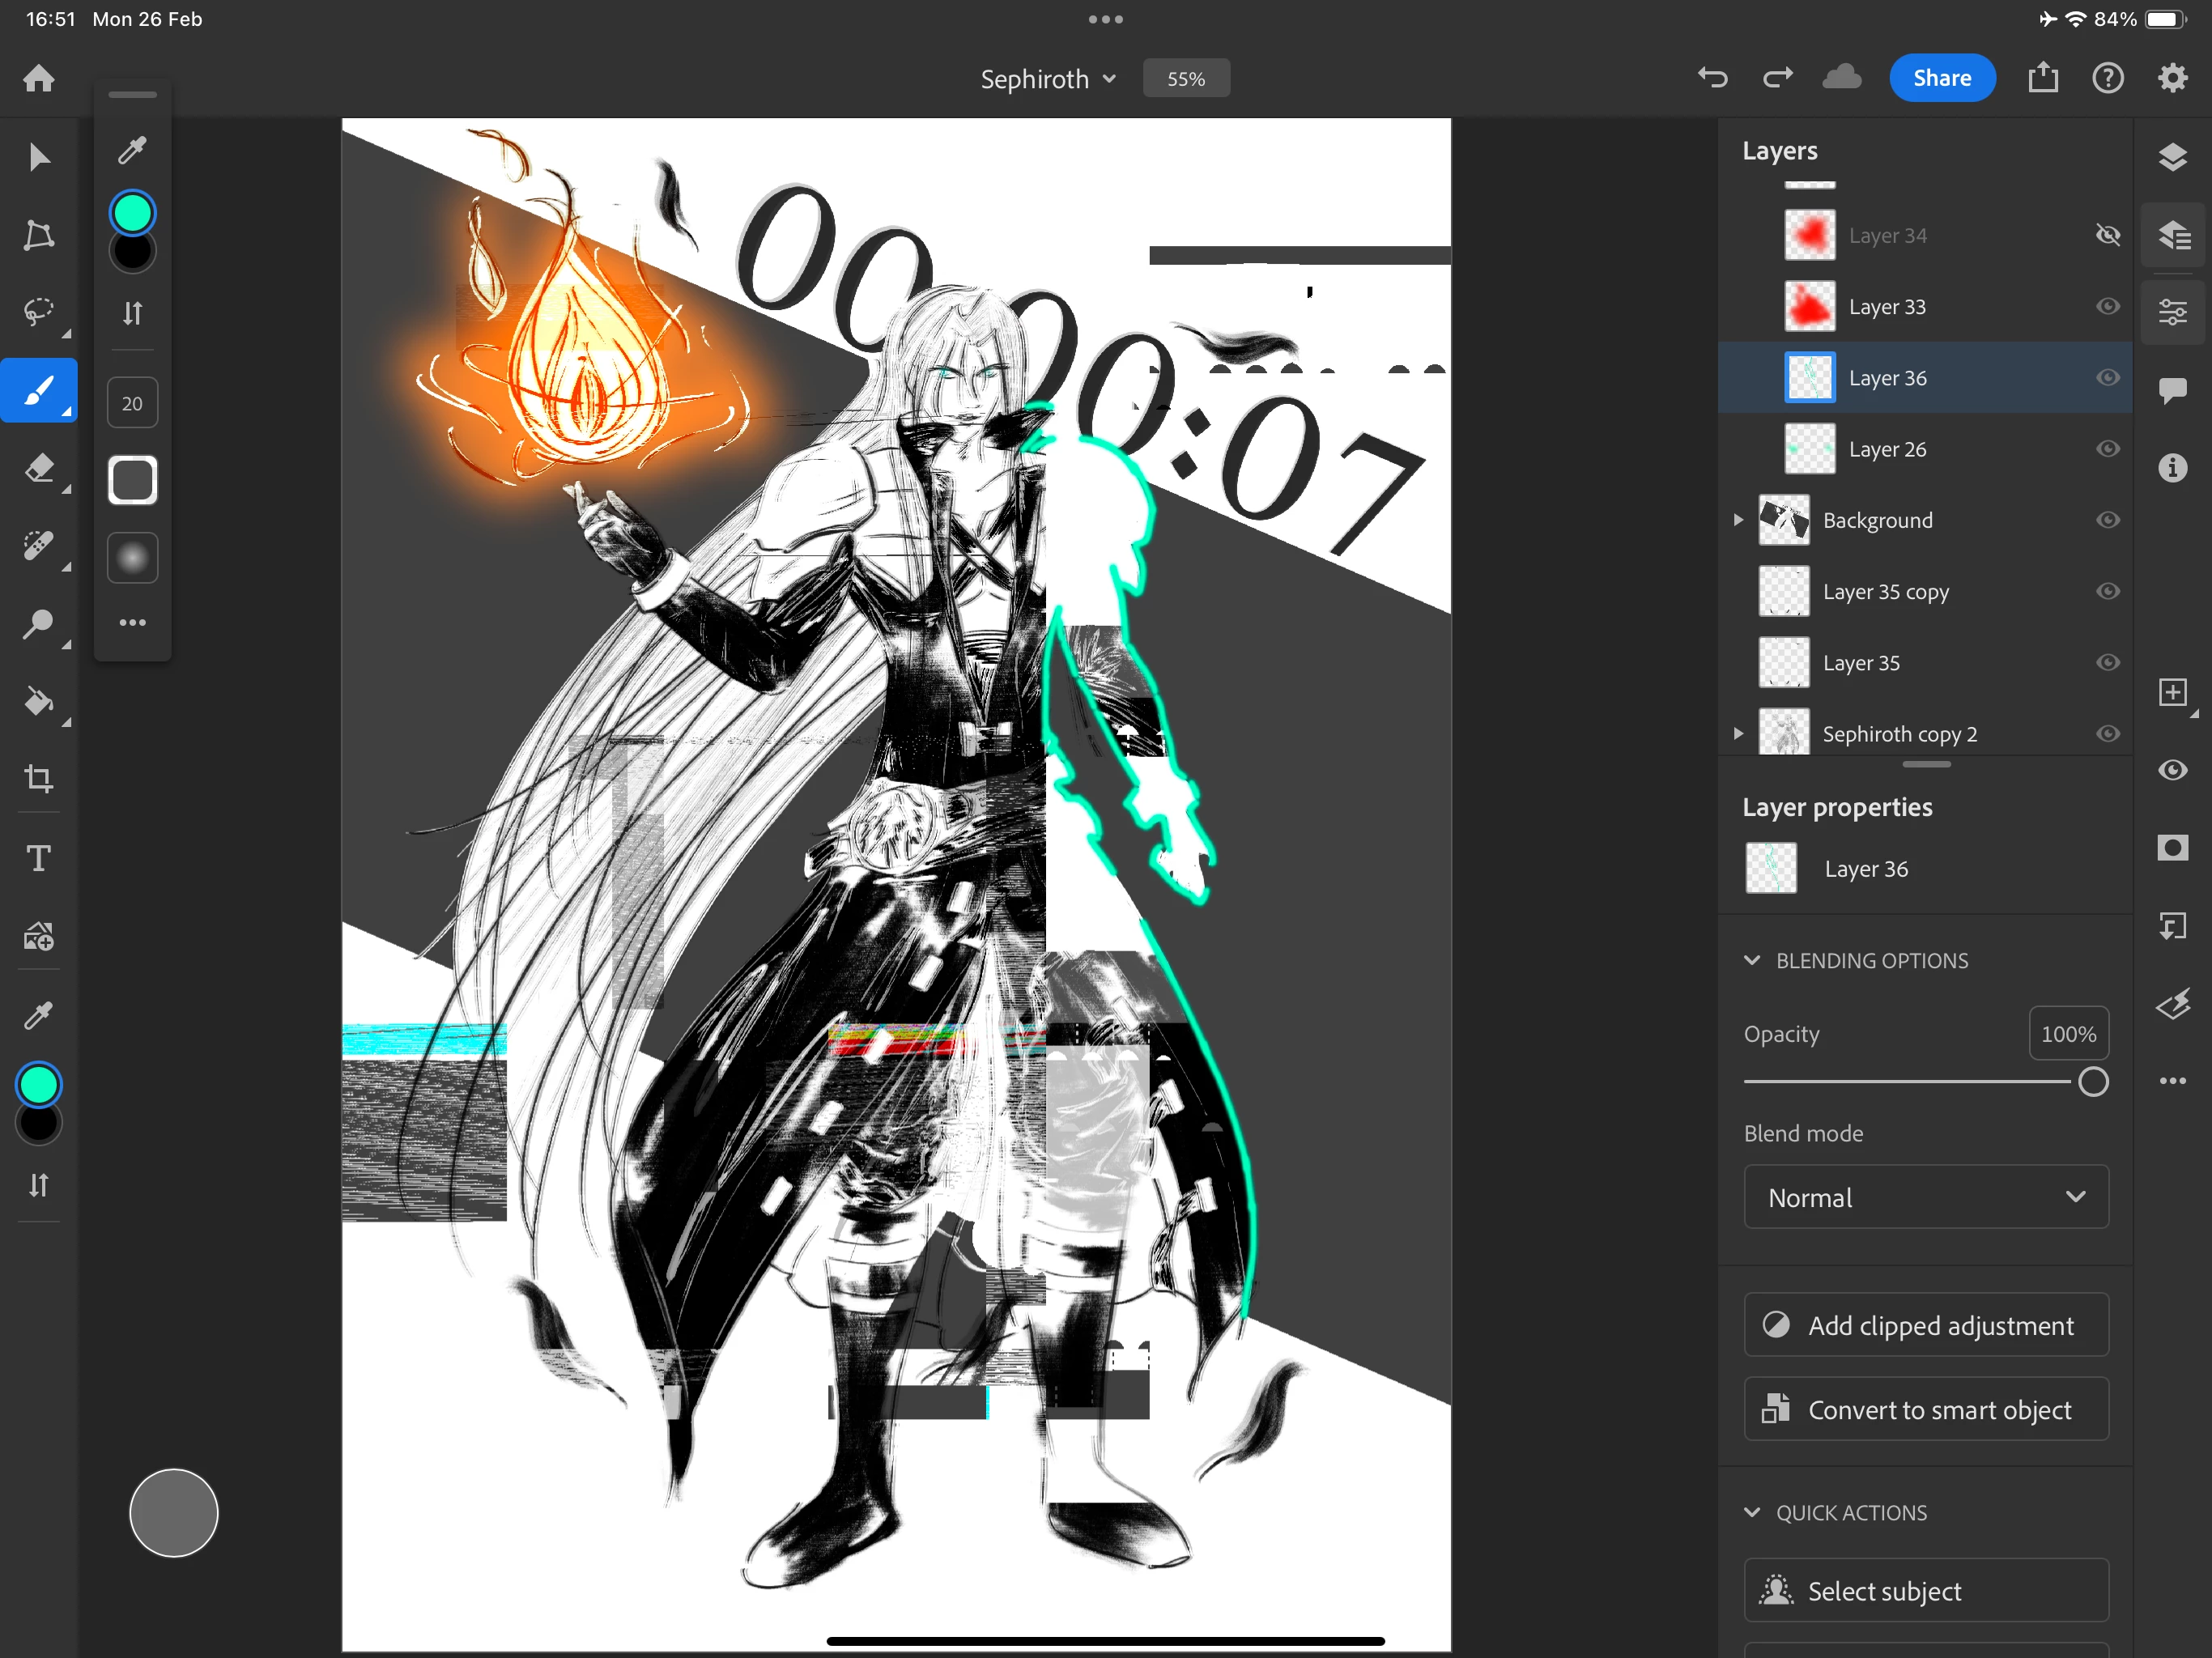Select the Type text tool

(x=39, y=858)
